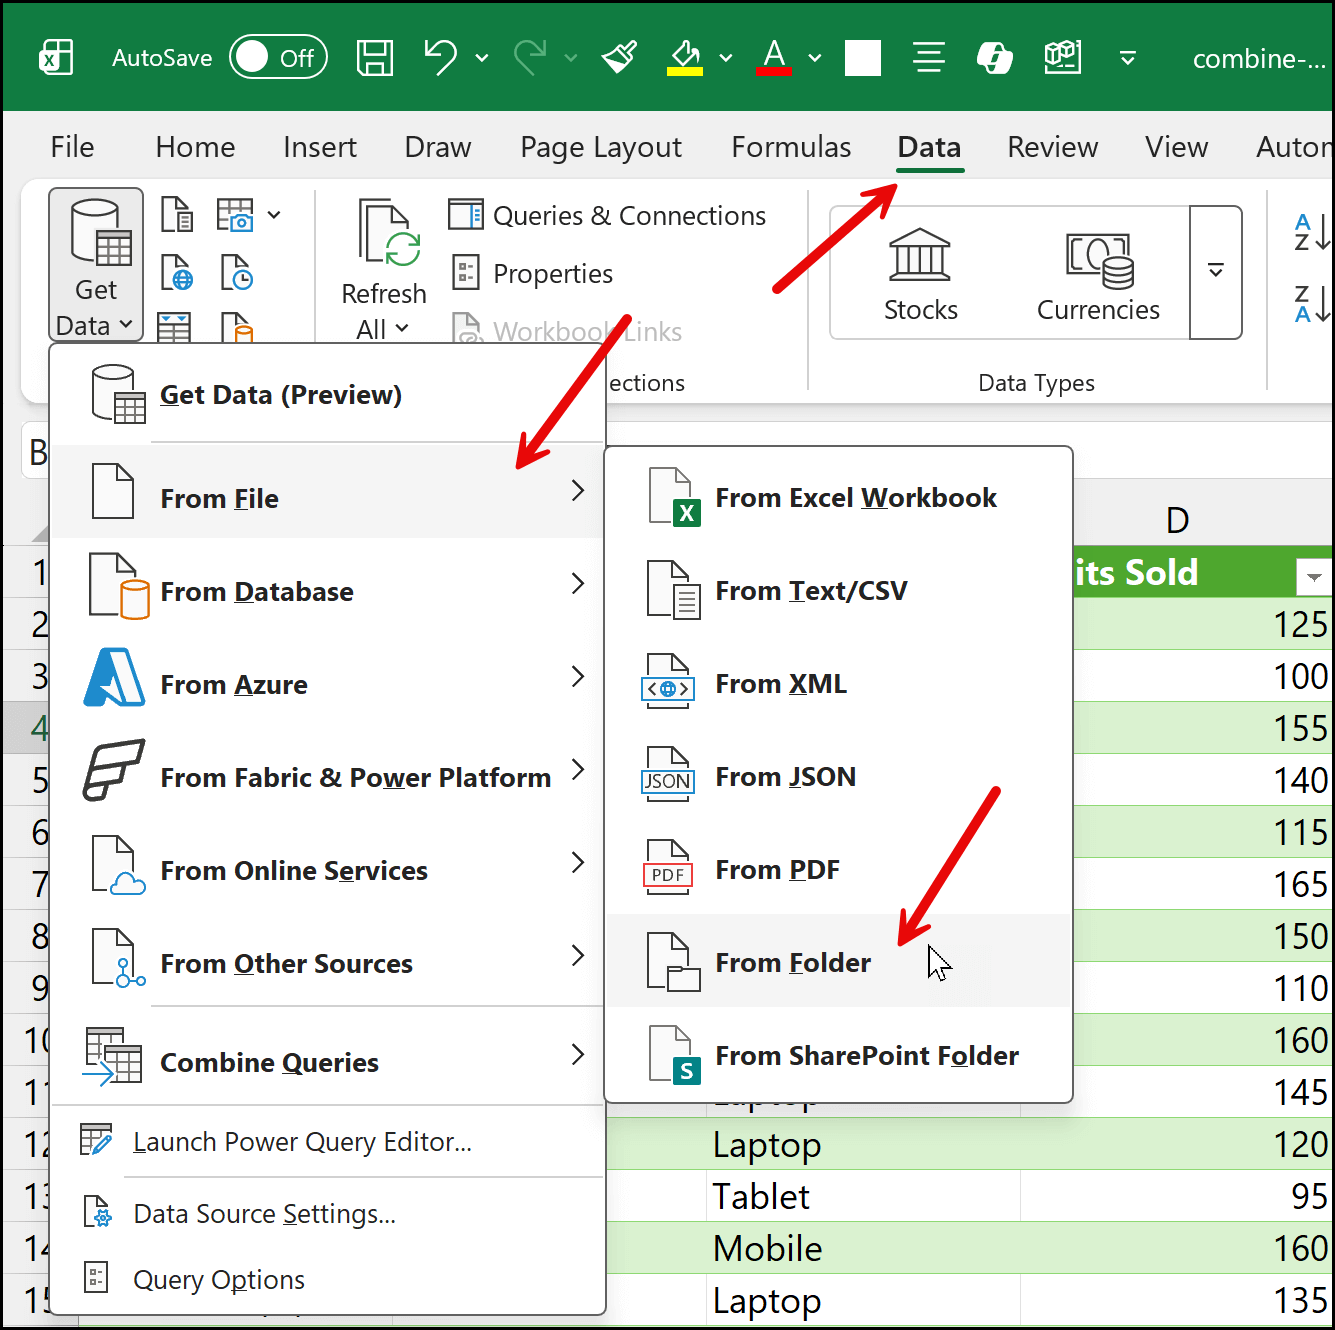The image size is (1335, 1330).
Task: Click the Undo arrow icon
Action: (x=440, y=58)
